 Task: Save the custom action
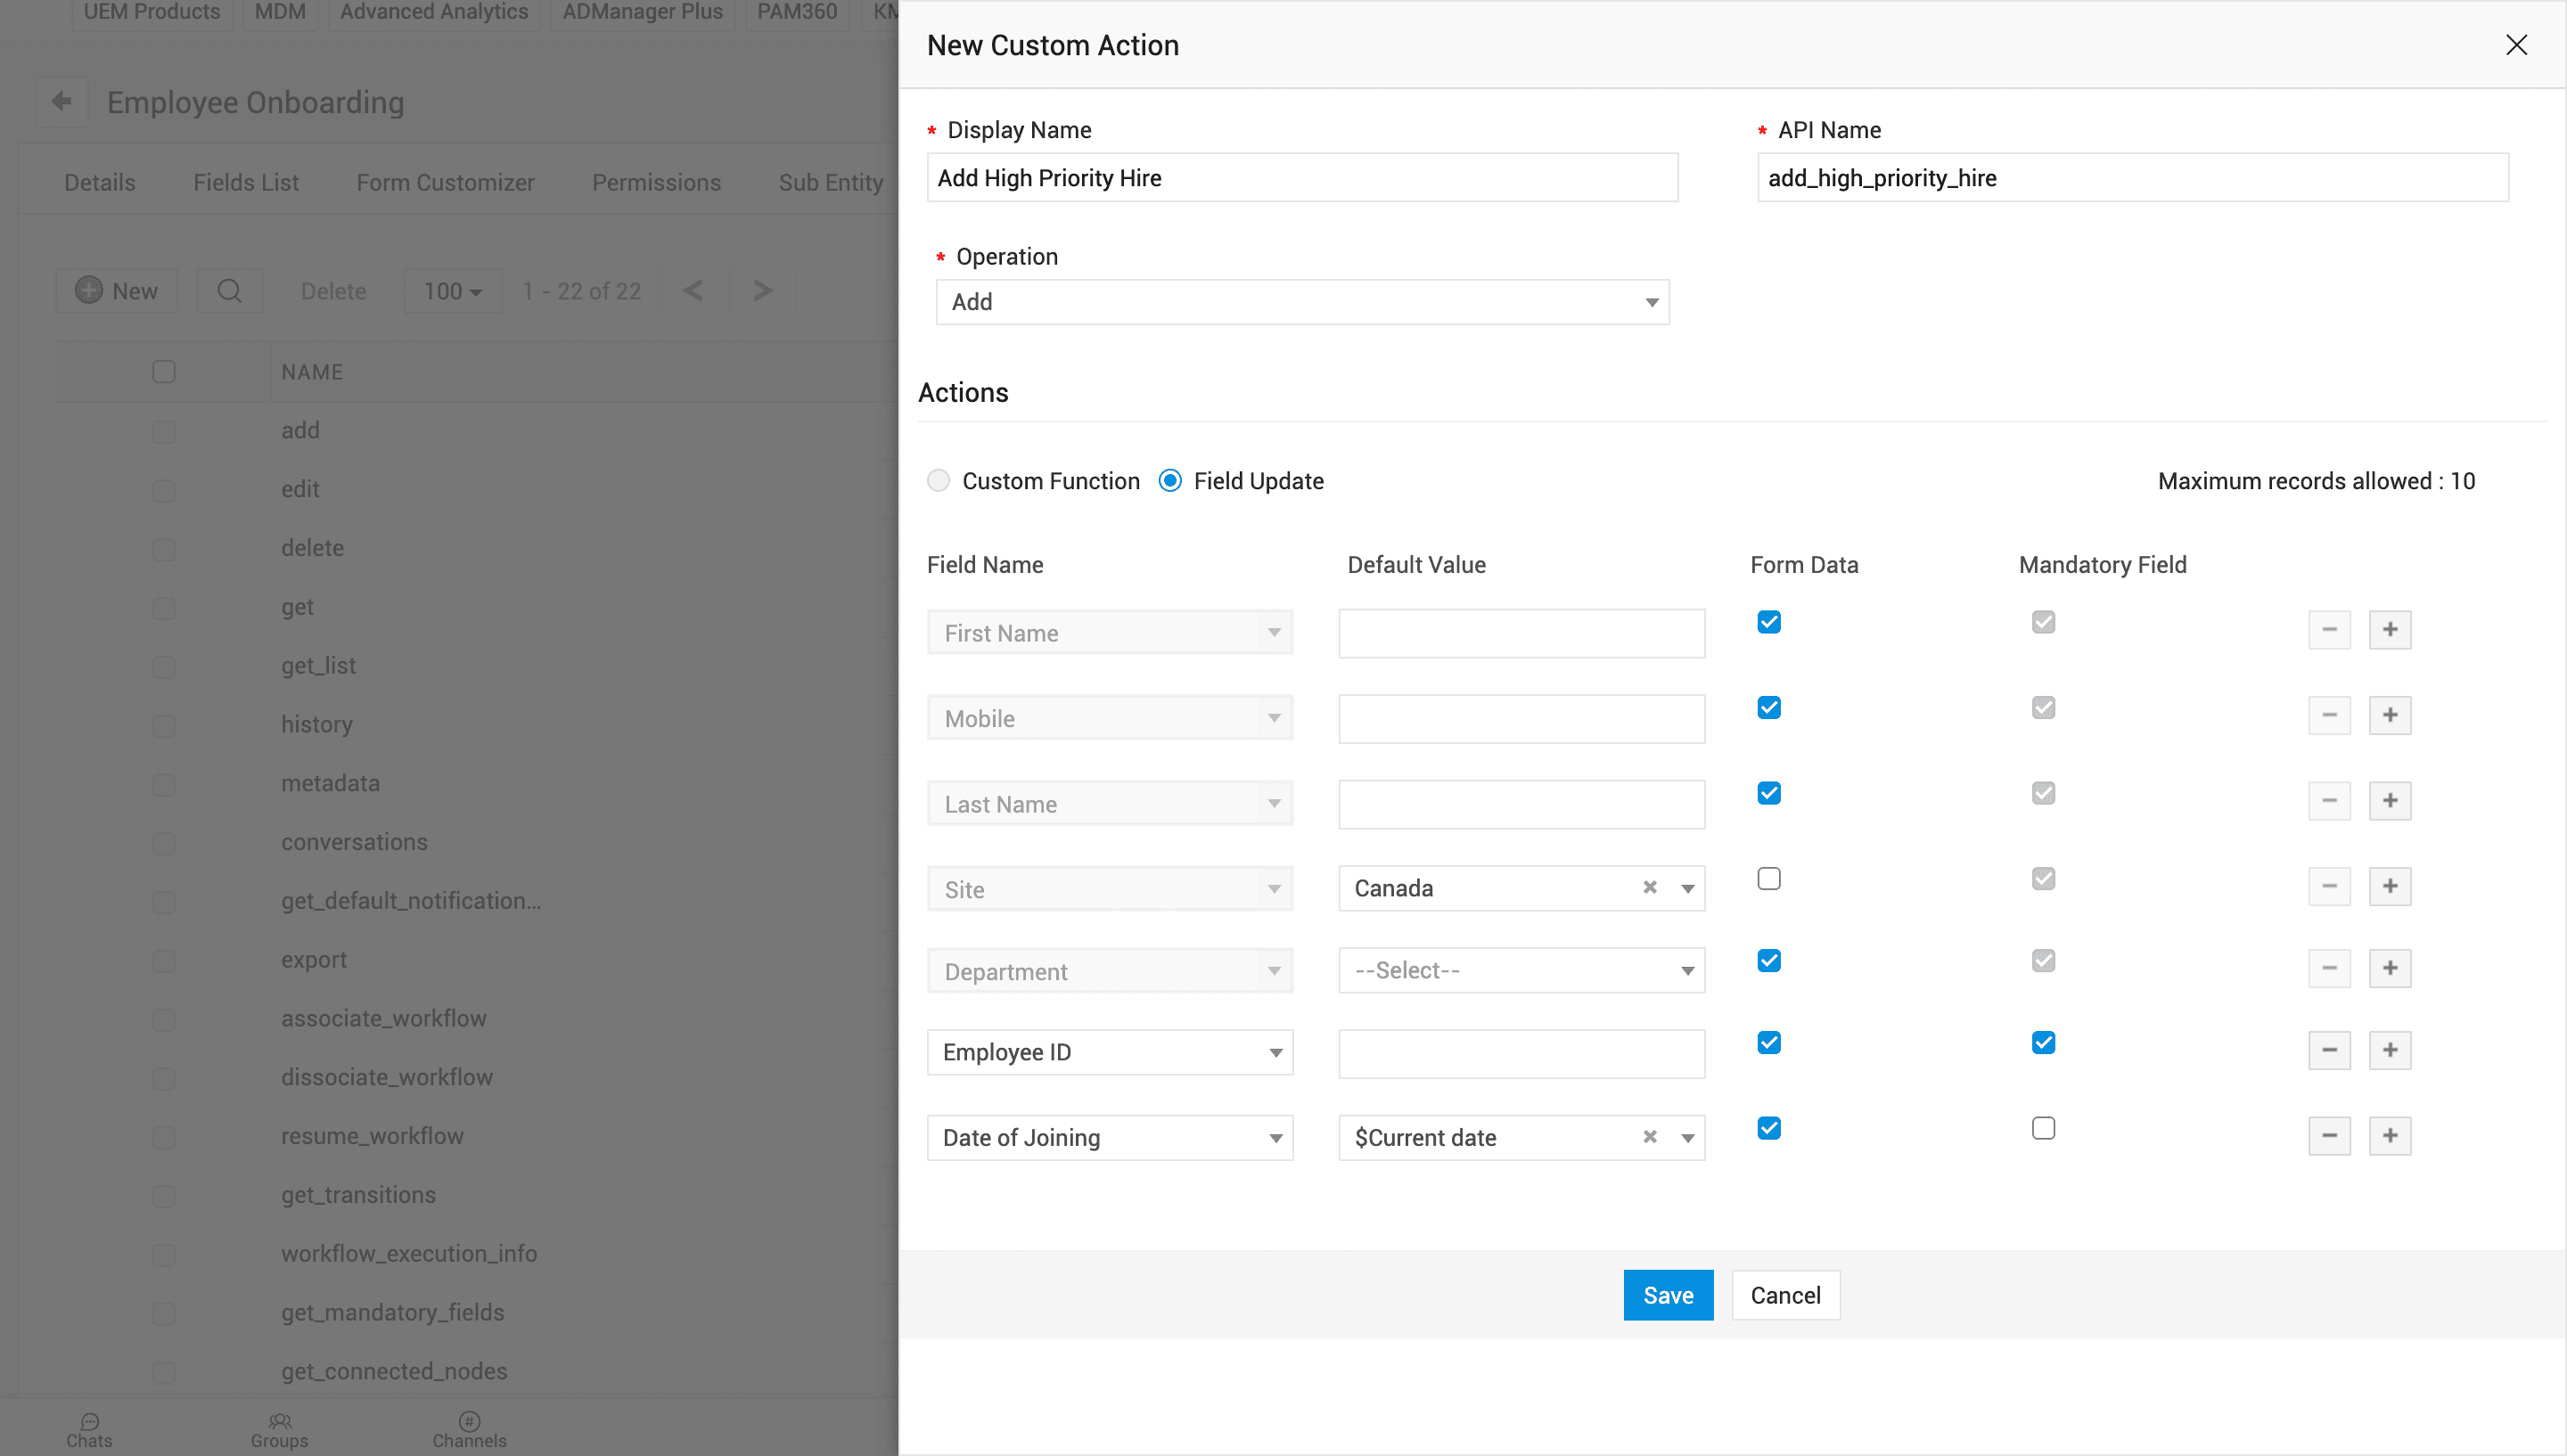[x=1668, y=1295]
